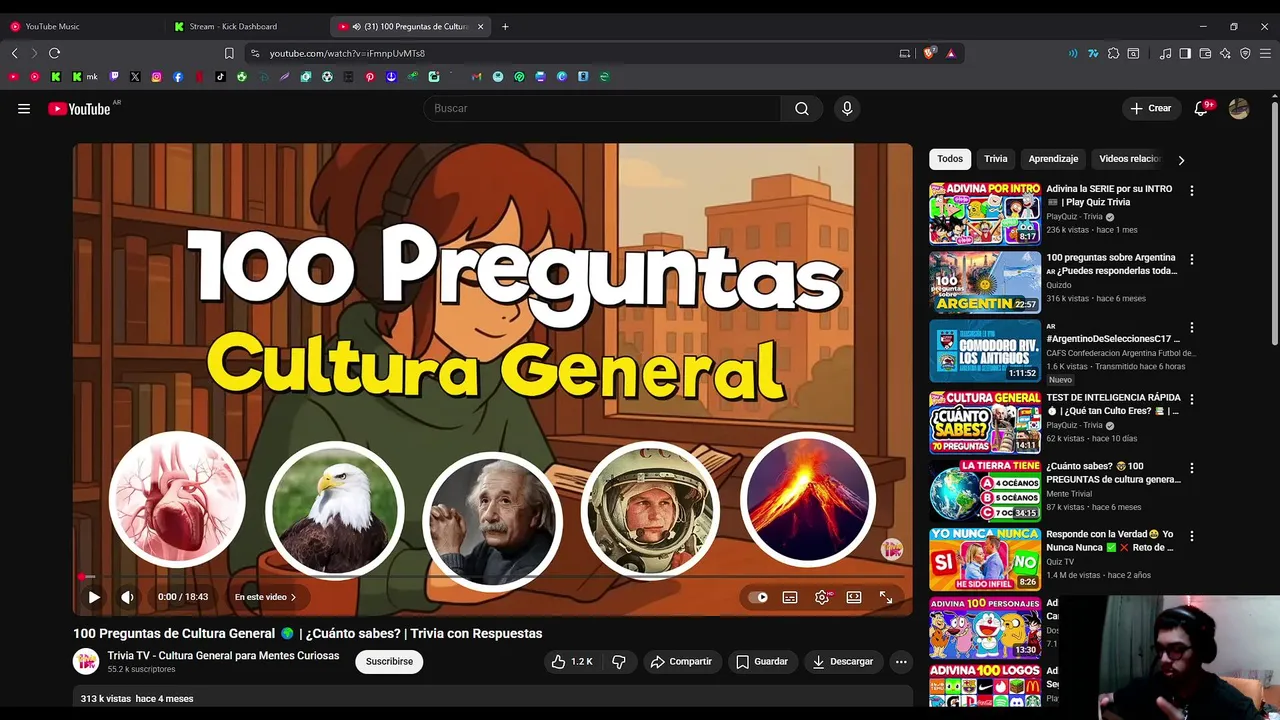
Task: Open options for "#ArgentinoDeSeleccionesC17" video
Action: [1191, 328]
